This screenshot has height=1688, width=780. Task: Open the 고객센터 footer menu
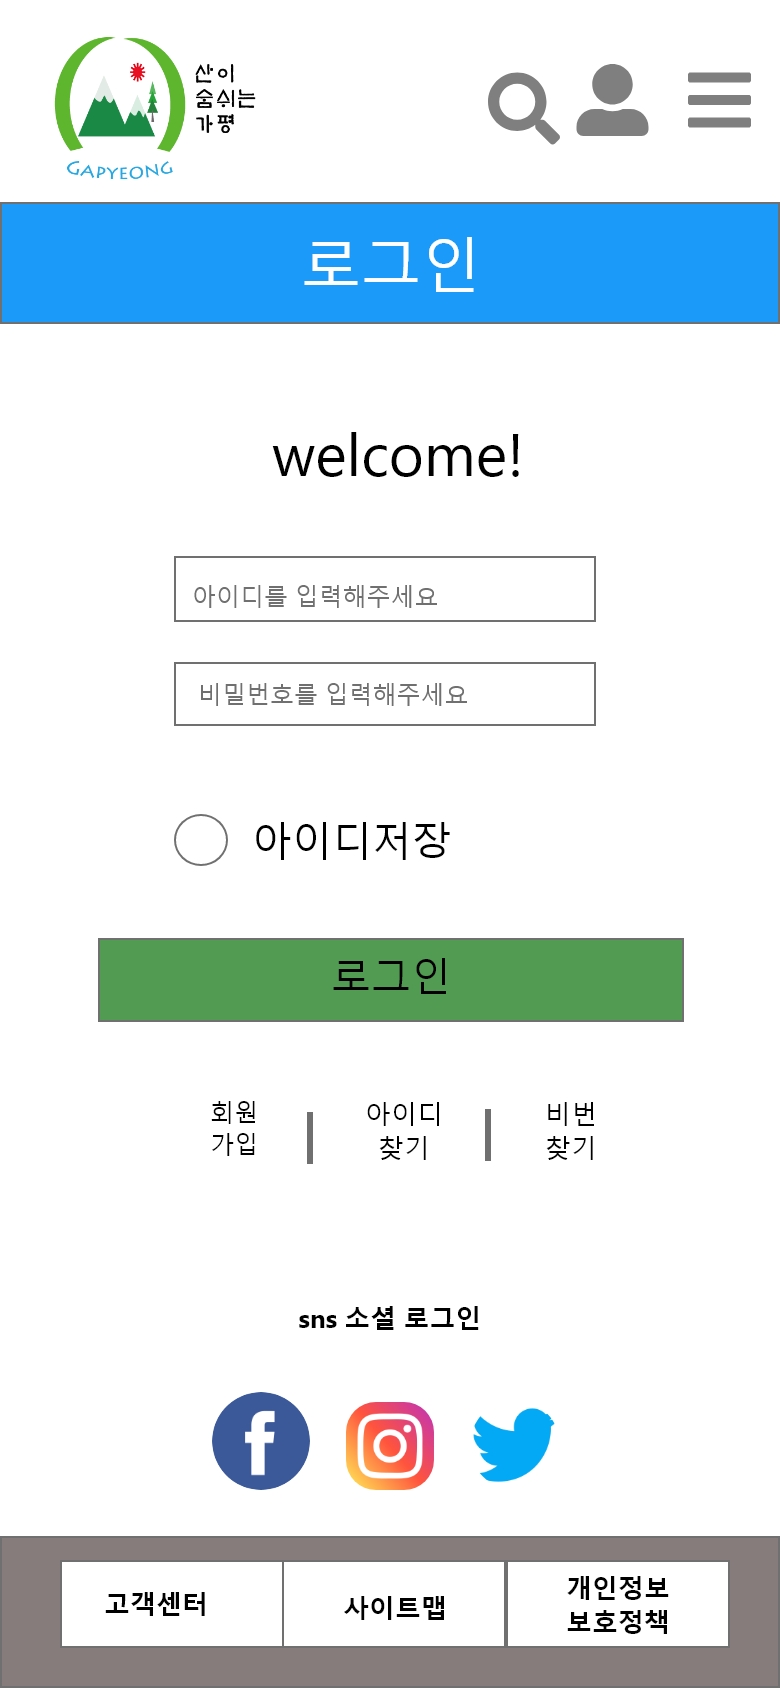point(170,1603)
